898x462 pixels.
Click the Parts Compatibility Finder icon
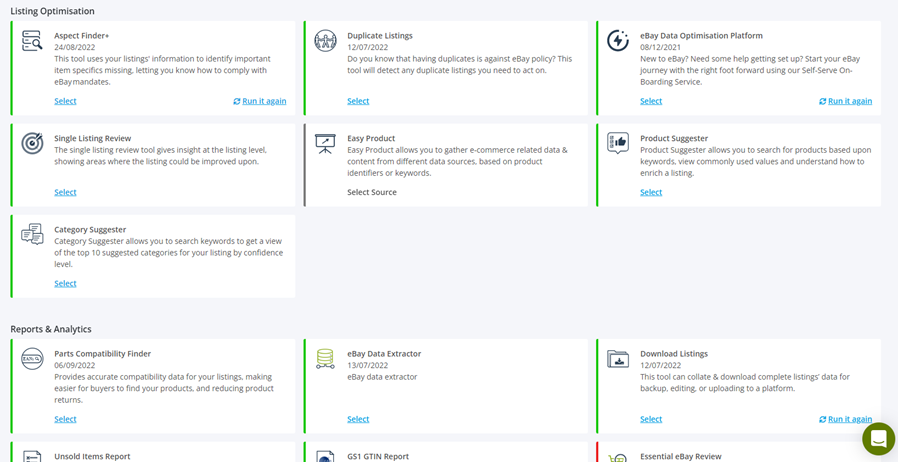coord(32,359)
